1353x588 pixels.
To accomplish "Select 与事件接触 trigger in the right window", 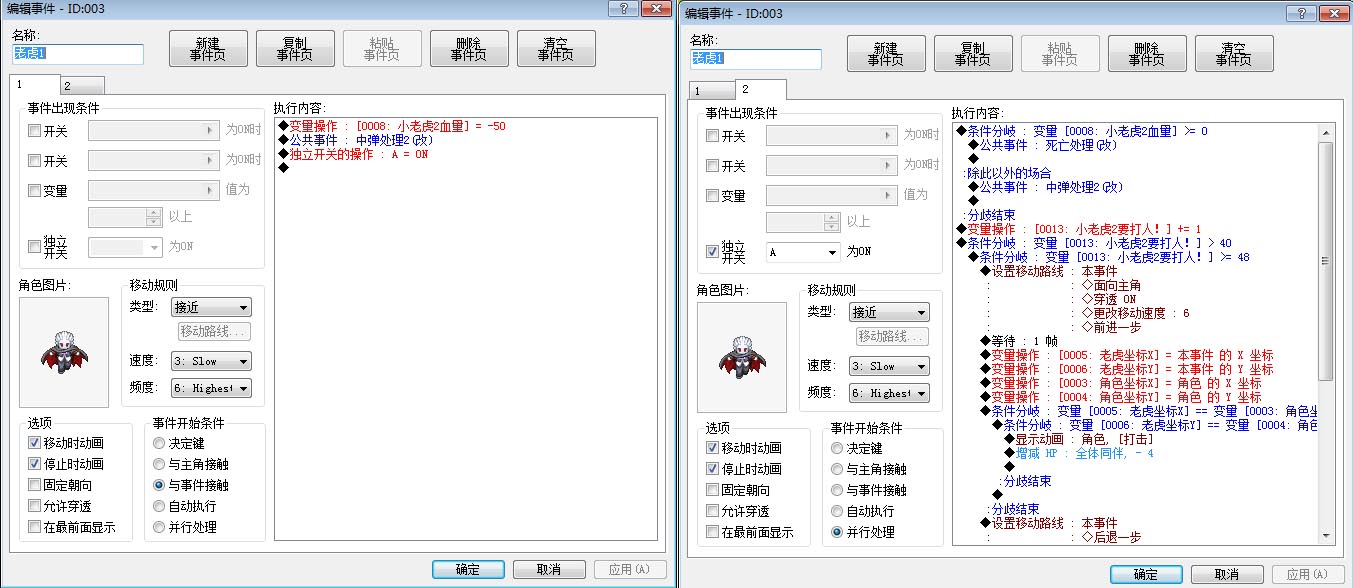I will coord(837,490).
